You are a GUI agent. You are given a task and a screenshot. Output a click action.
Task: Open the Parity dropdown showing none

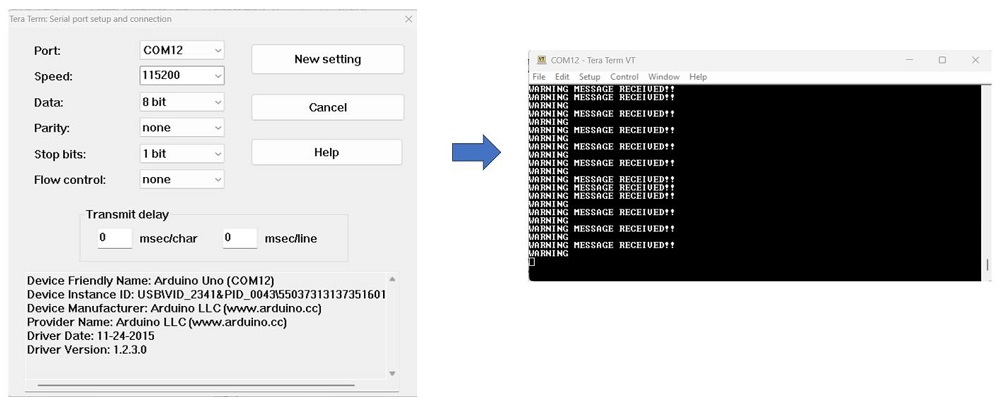point(182,128)
